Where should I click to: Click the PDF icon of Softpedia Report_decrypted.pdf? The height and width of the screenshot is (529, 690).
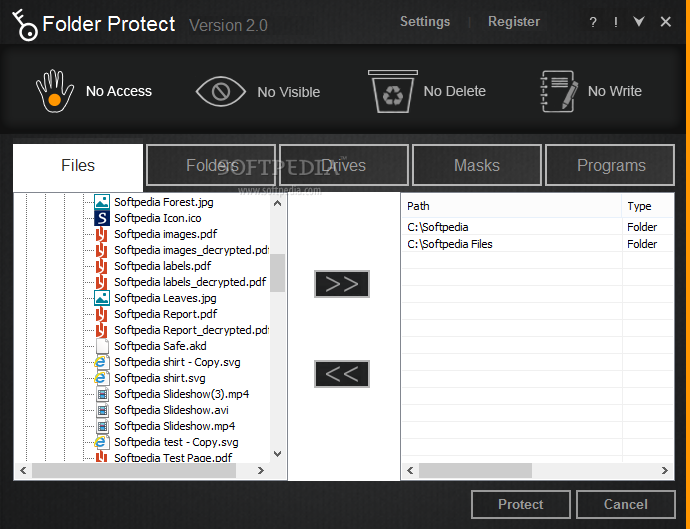point(102,330)
